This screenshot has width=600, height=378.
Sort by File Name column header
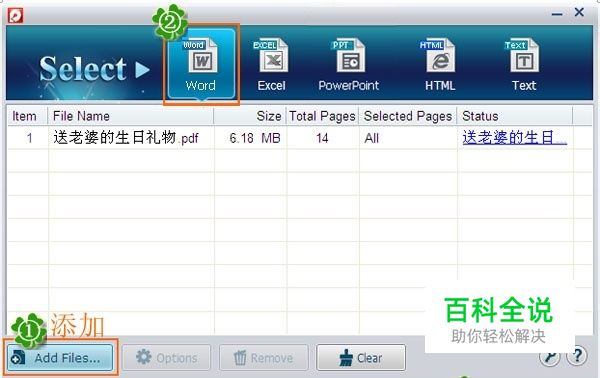[130, 116]
